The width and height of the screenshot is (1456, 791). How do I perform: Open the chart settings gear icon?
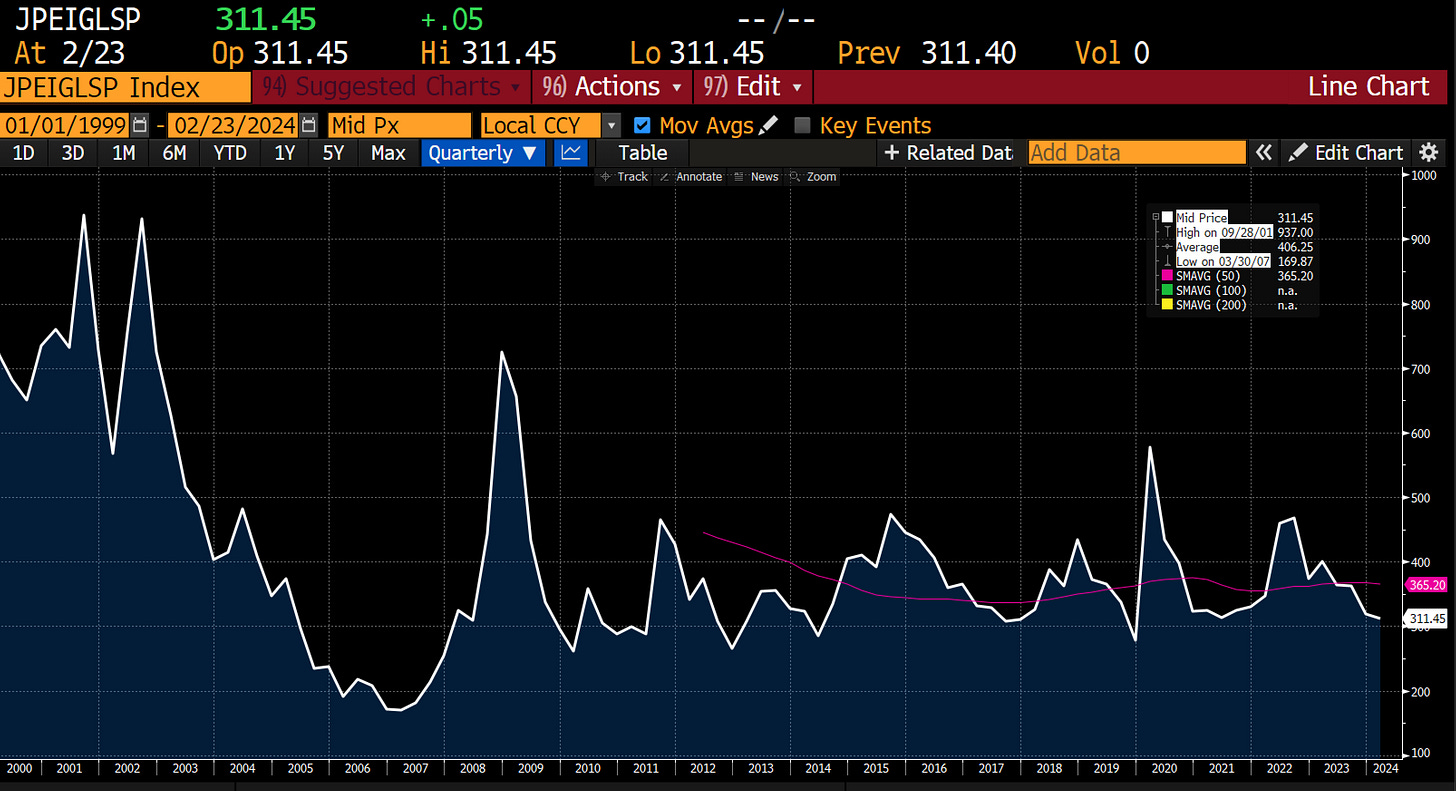point(1428,152)
